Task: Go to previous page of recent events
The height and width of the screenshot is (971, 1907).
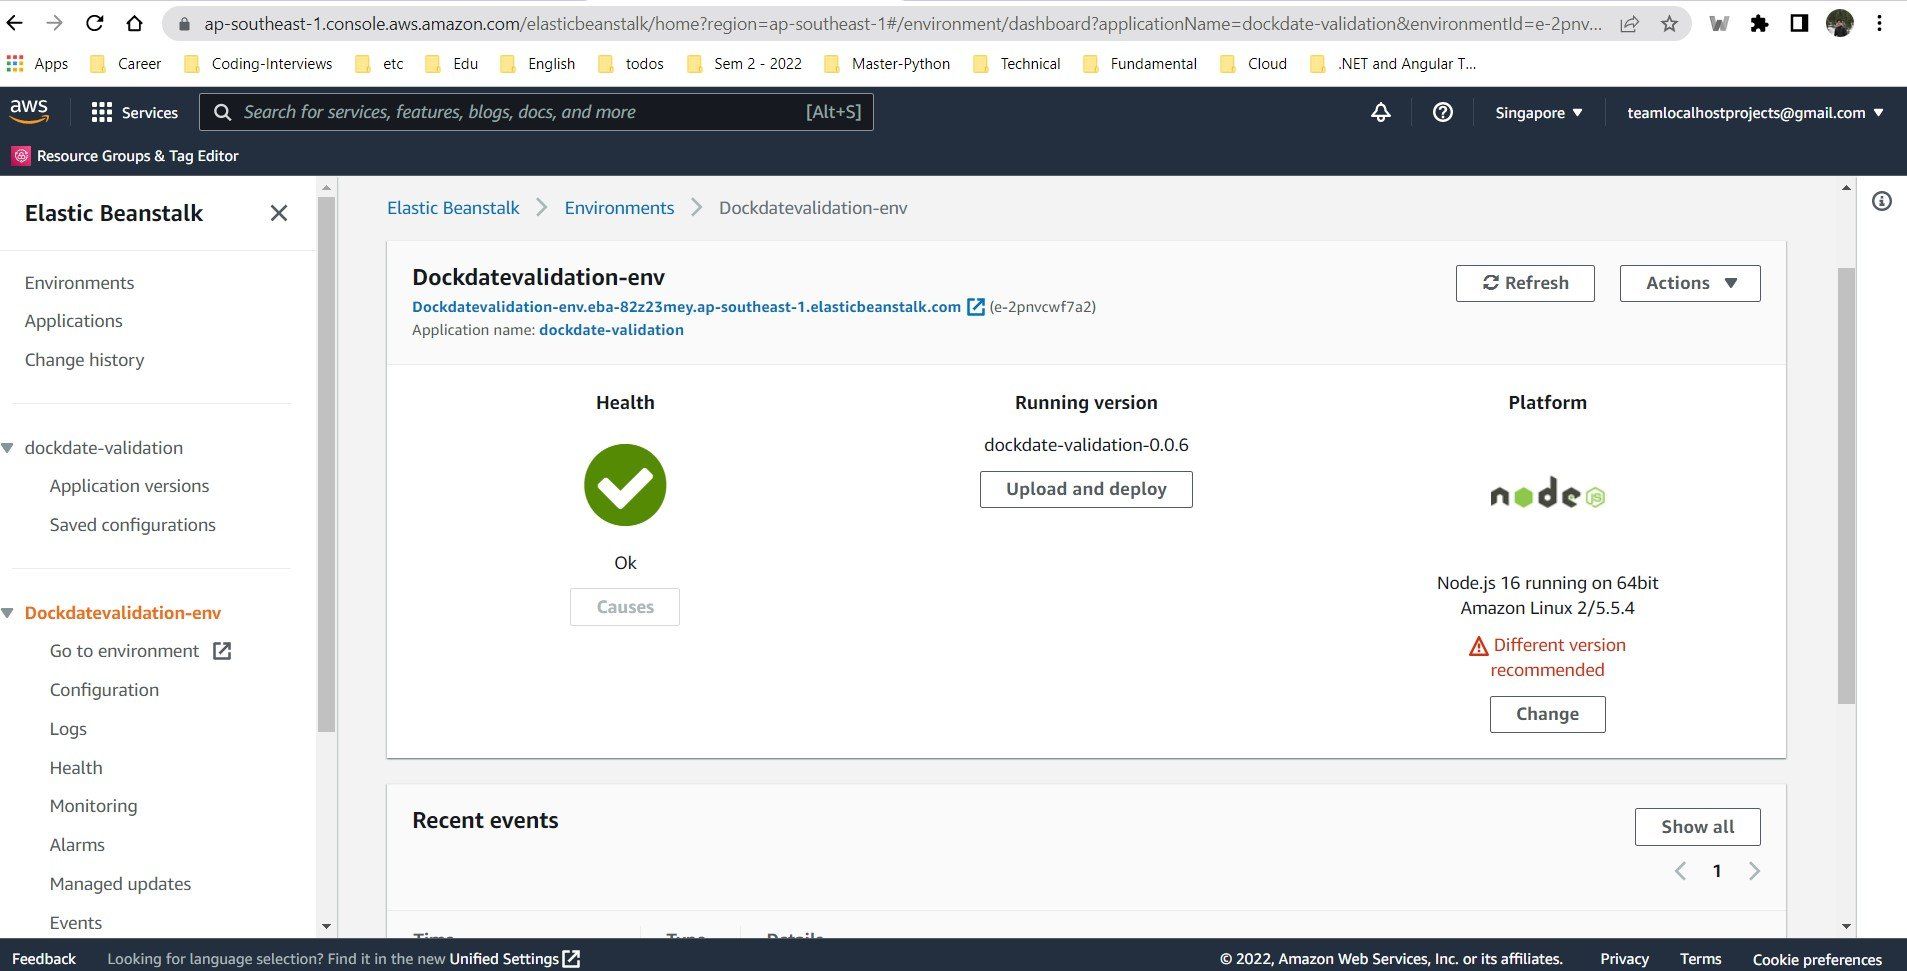Action: 1680,871
